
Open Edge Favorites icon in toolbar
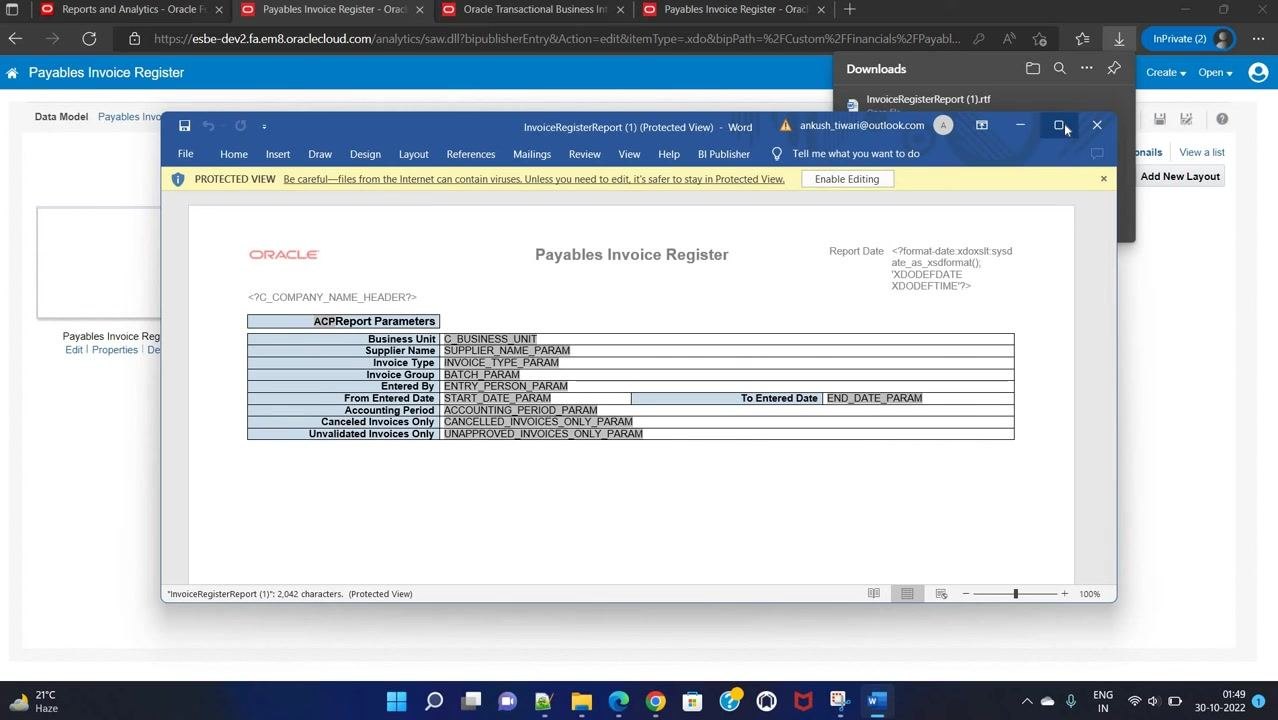pos(1082,39)
